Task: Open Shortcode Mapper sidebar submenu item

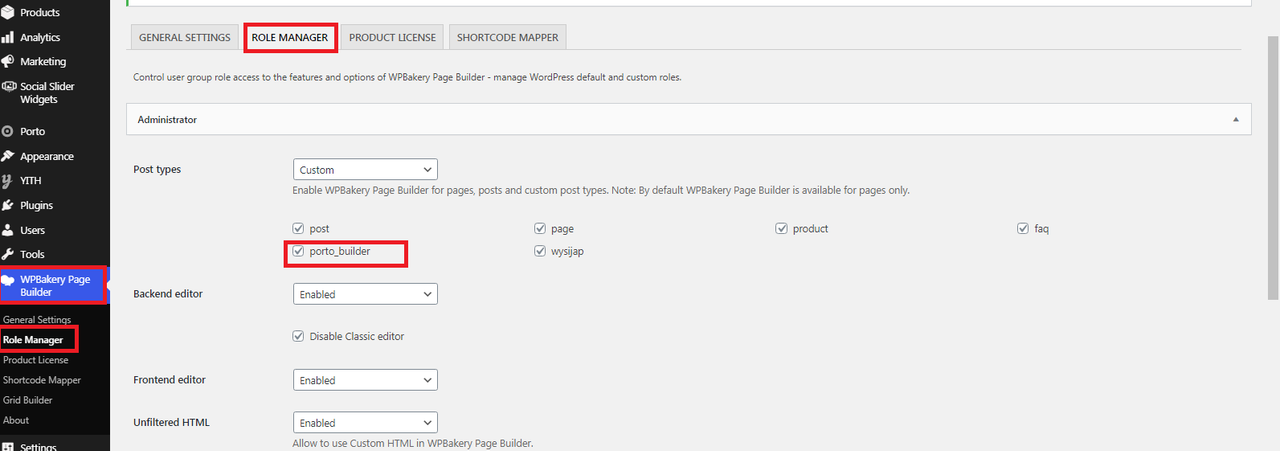Action: pyautogui.click(x=42, y=380)
